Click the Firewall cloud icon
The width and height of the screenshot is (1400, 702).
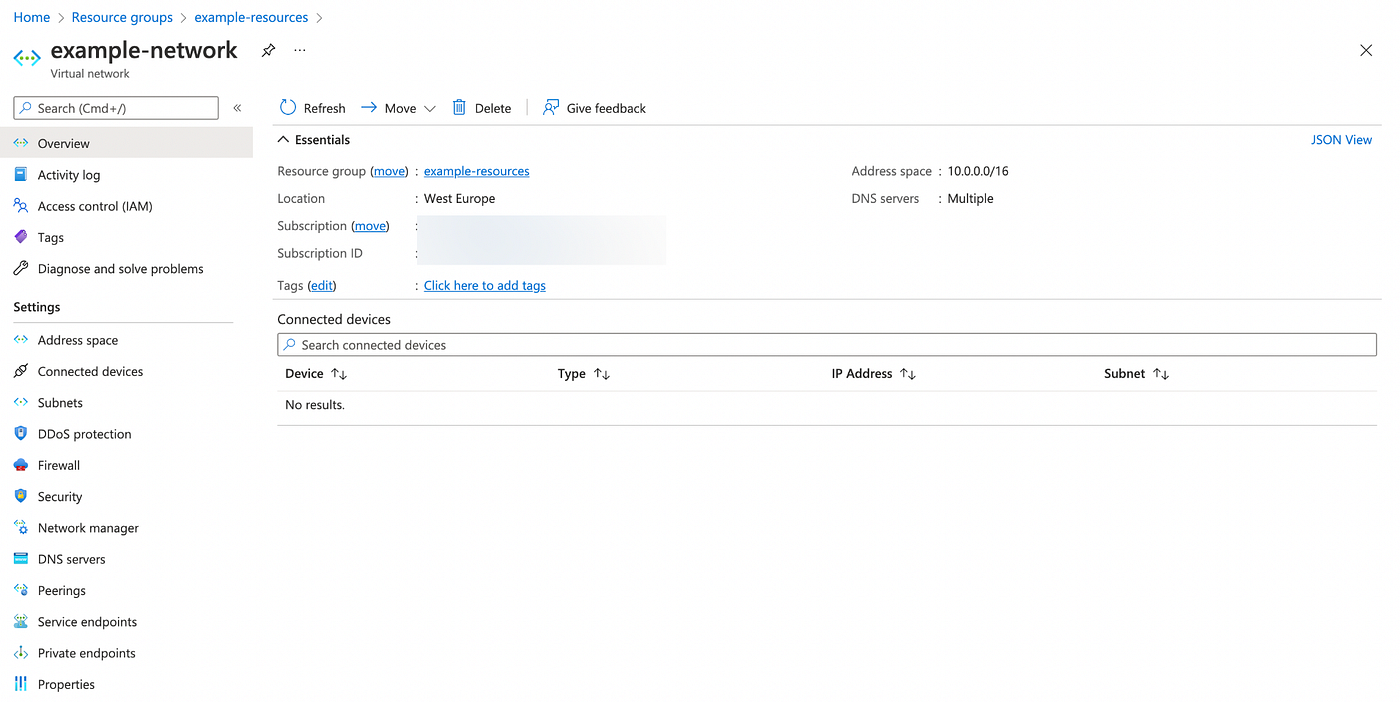(21, 465)
